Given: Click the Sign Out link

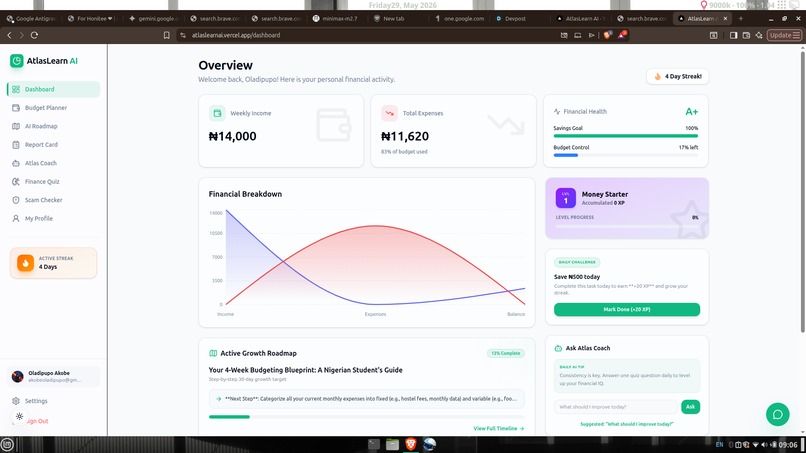Looking at the screenshot, I should tap(37, 421).
